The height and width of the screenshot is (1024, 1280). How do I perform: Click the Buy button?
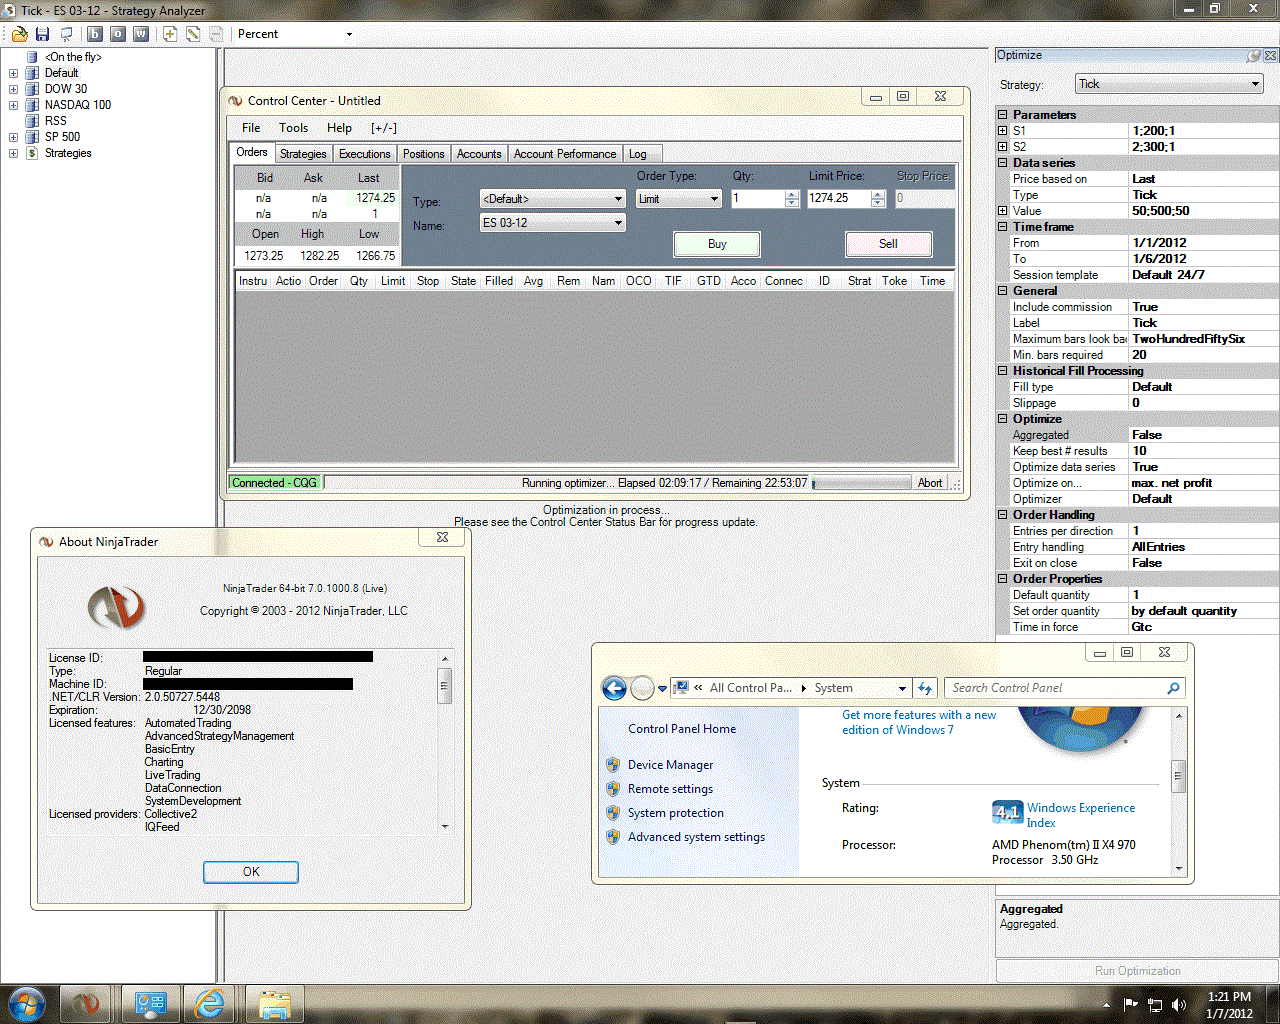[717, 244]
